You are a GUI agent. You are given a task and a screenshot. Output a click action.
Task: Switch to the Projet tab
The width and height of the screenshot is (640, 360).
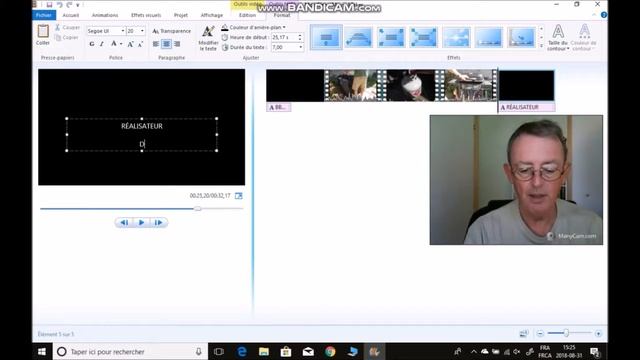click(181, 15)
